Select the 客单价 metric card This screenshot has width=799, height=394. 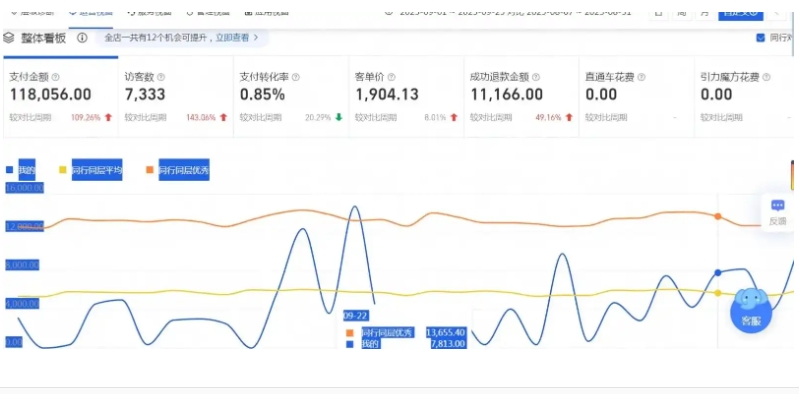(406, 97)
